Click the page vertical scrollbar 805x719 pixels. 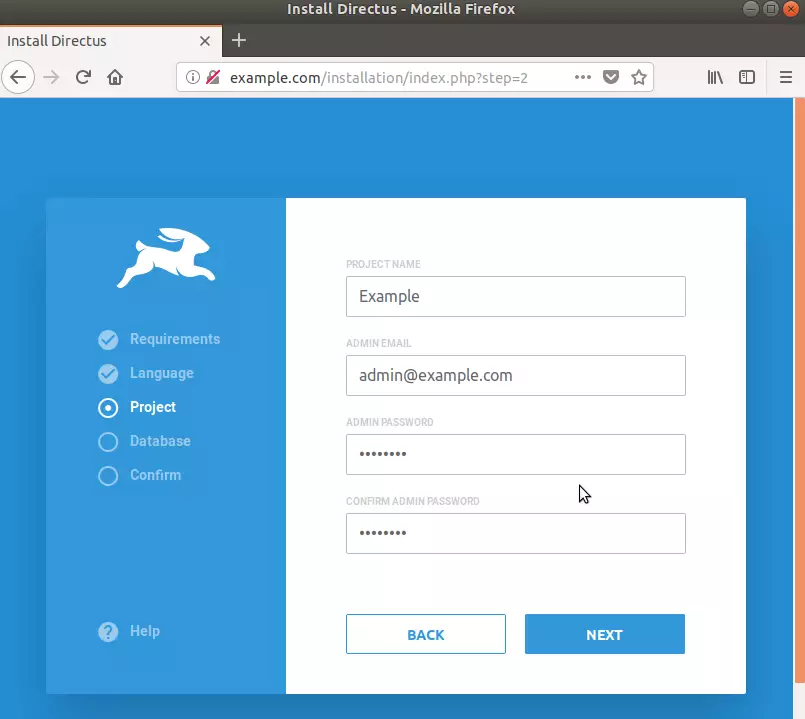(799, 390)
